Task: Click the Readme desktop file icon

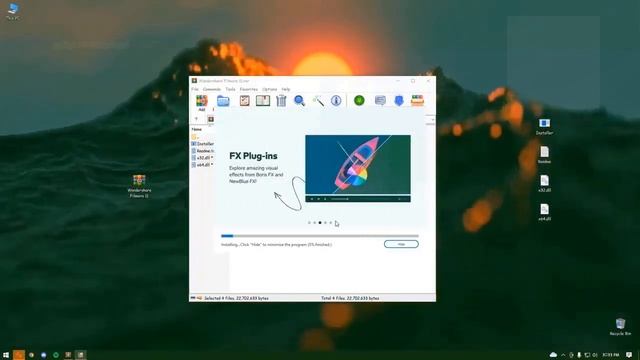Action: tap(544, 155)
